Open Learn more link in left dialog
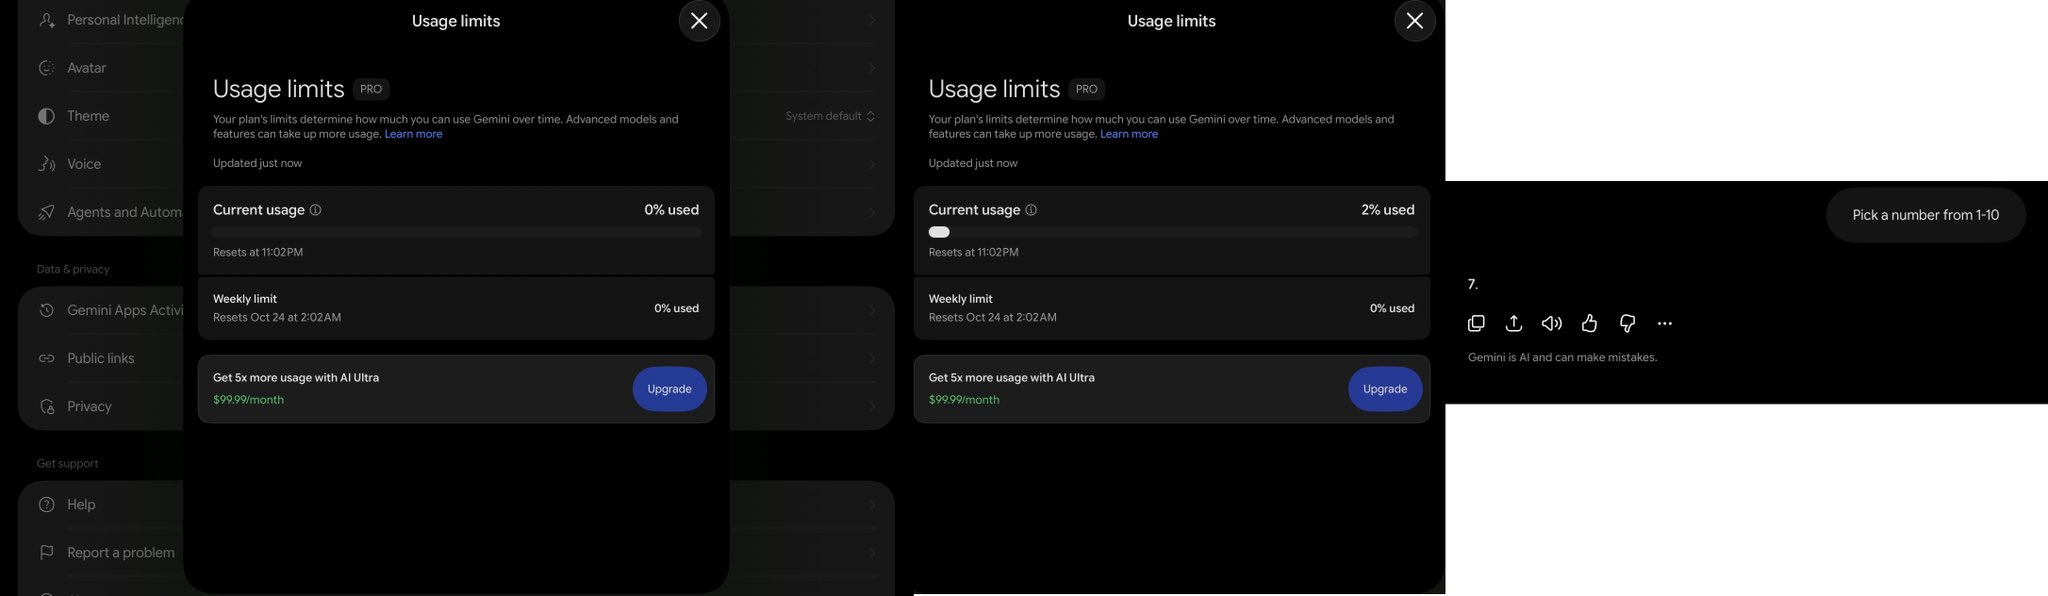 tap(413, 134)
